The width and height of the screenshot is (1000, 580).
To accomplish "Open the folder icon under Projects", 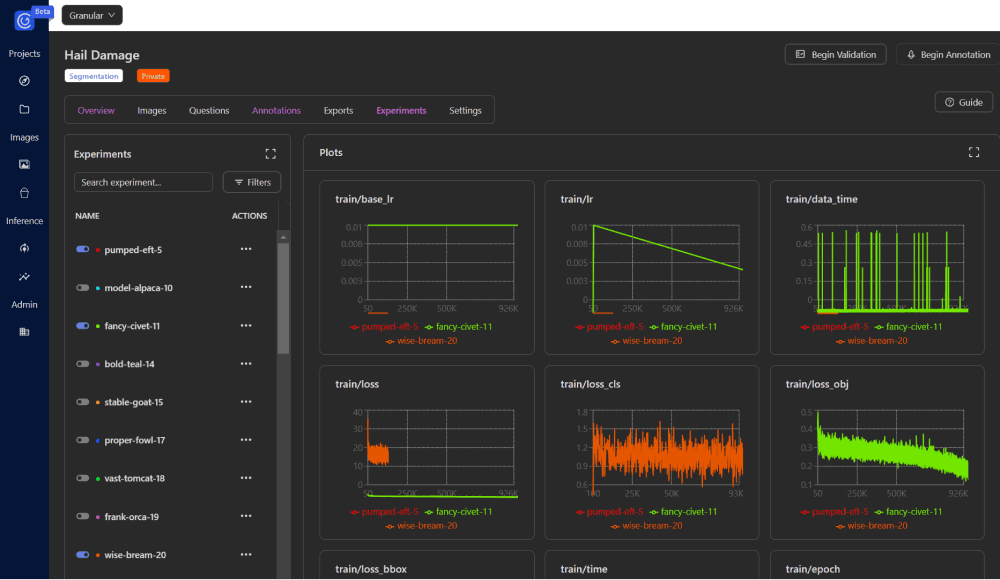I will pyautogui.click(x=24, y=109).
